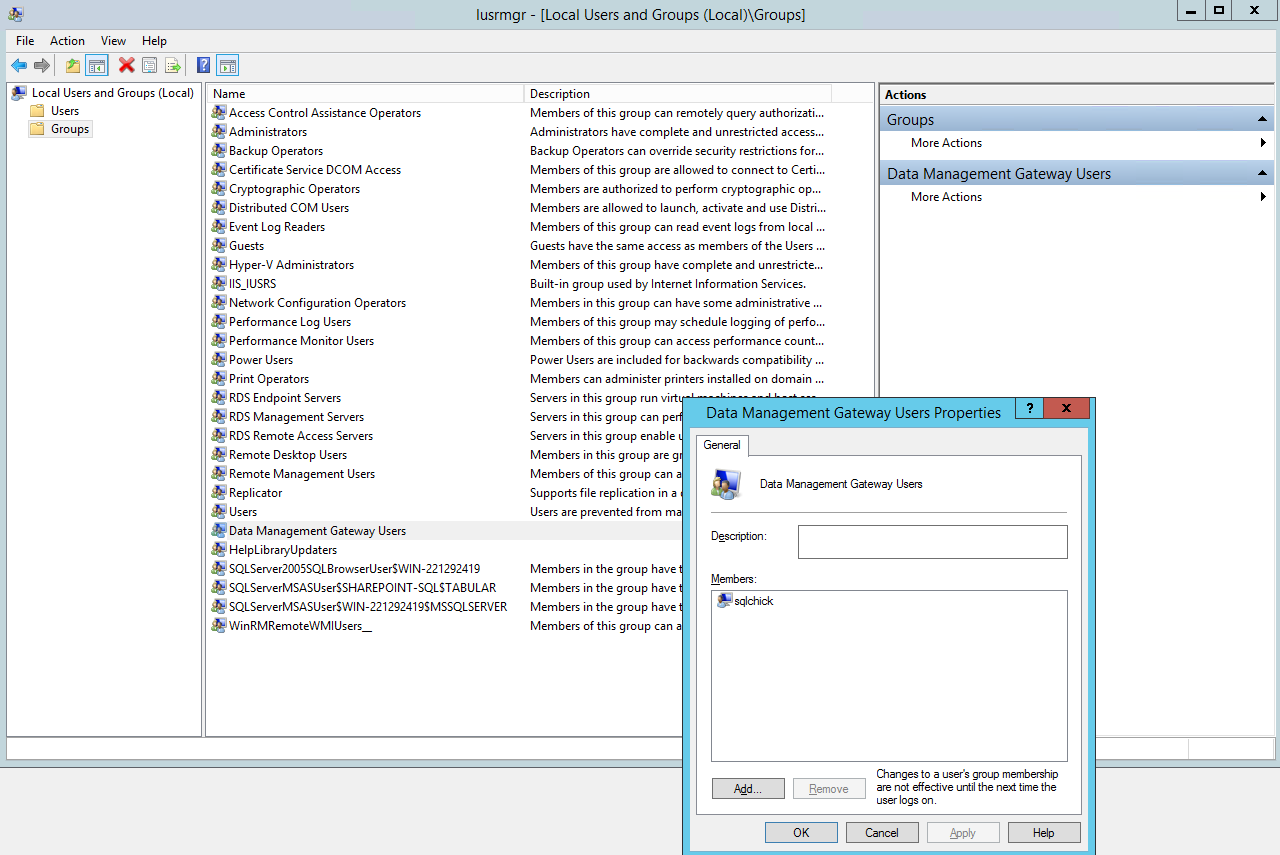Click the Print Operators group icon
Image resolution: width=1280 pixels, height=855 pixels.
click(x=220, y=379)
